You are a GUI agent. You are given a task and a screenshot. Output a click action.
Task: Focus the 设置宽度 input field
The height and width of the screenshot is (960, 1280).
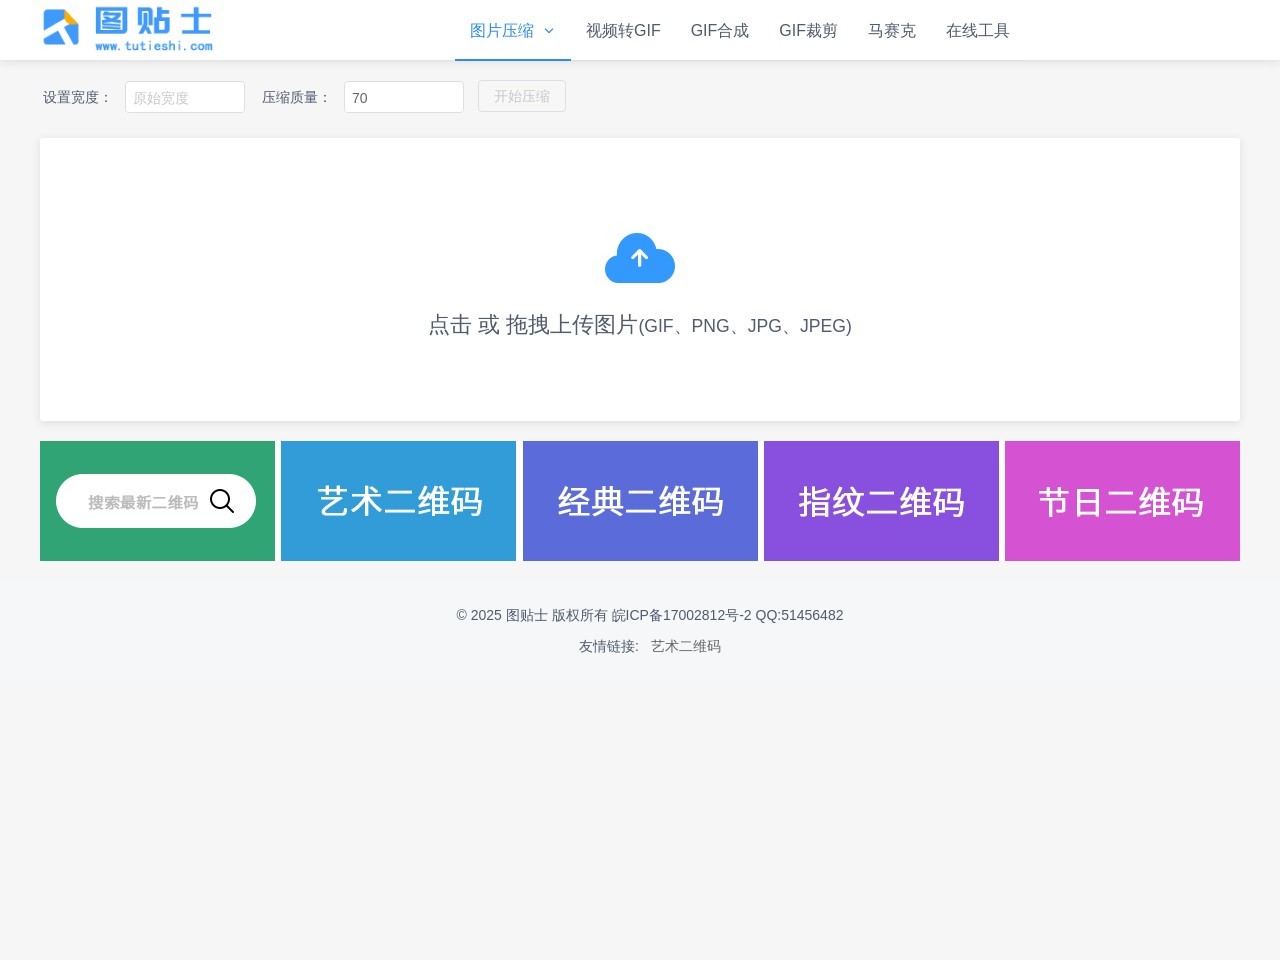click(x=185, y=97)
